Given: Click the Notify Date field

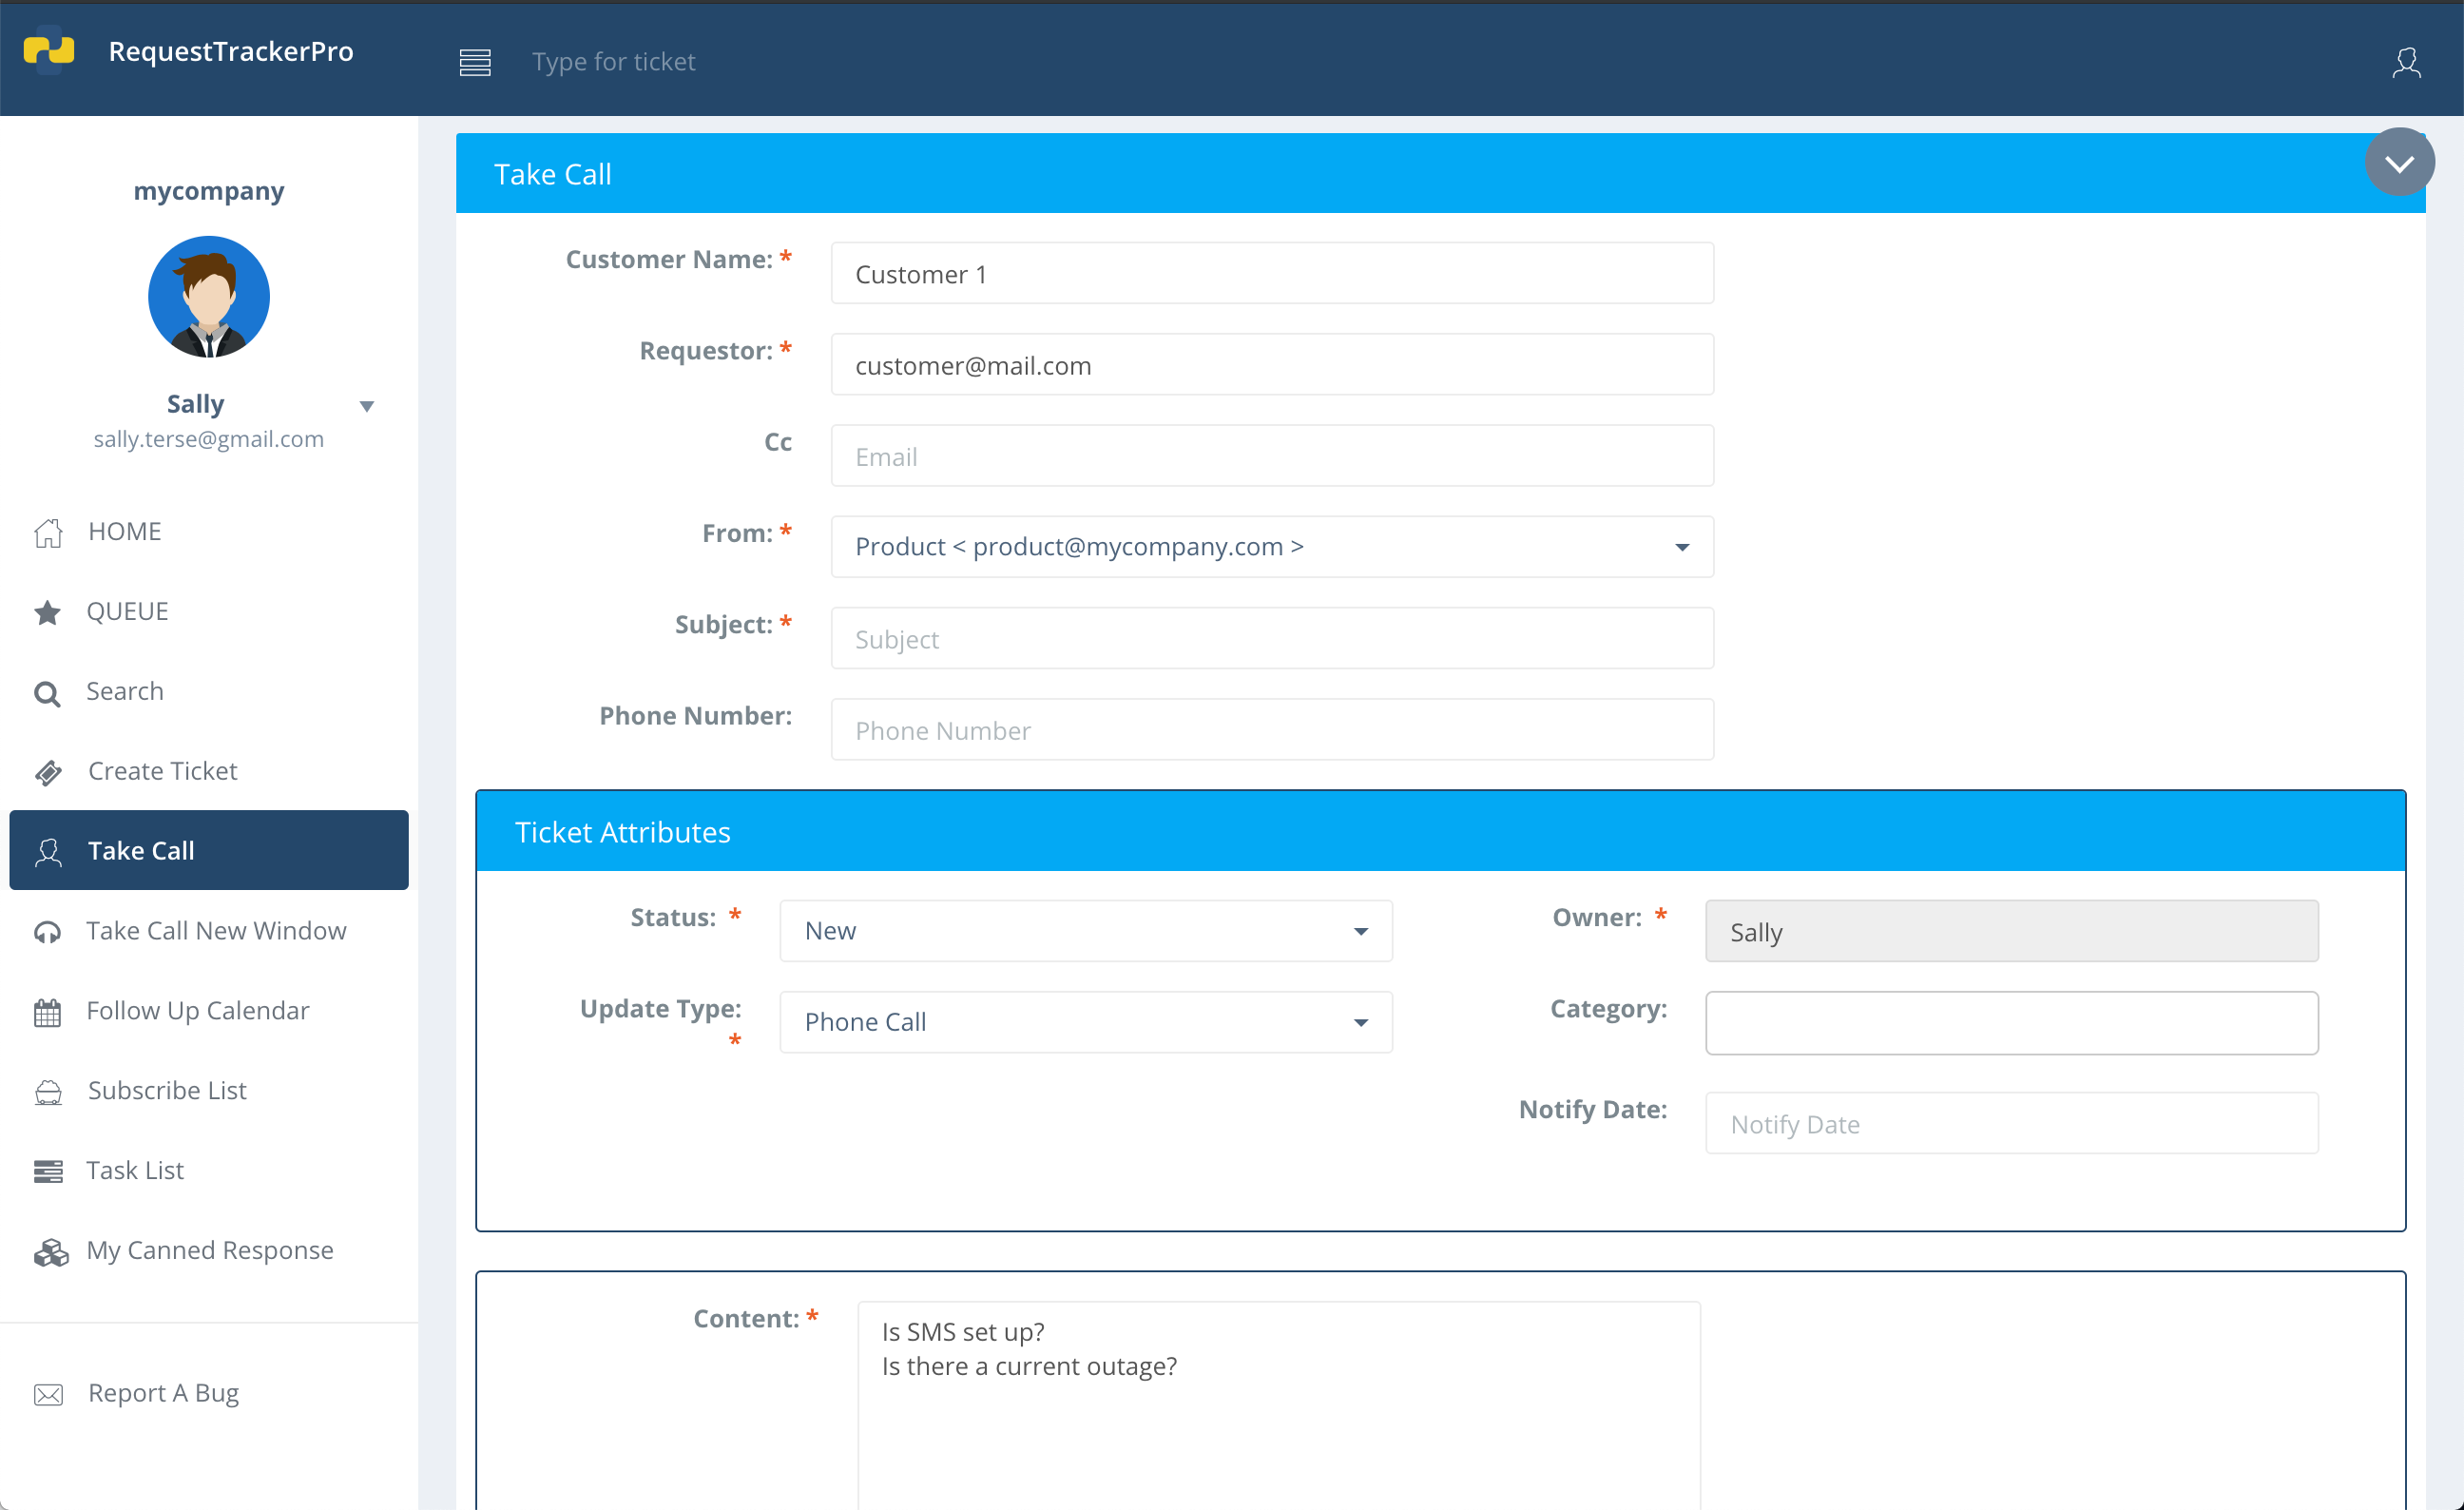Looking at the screenshot, I should [2011, 1123].
